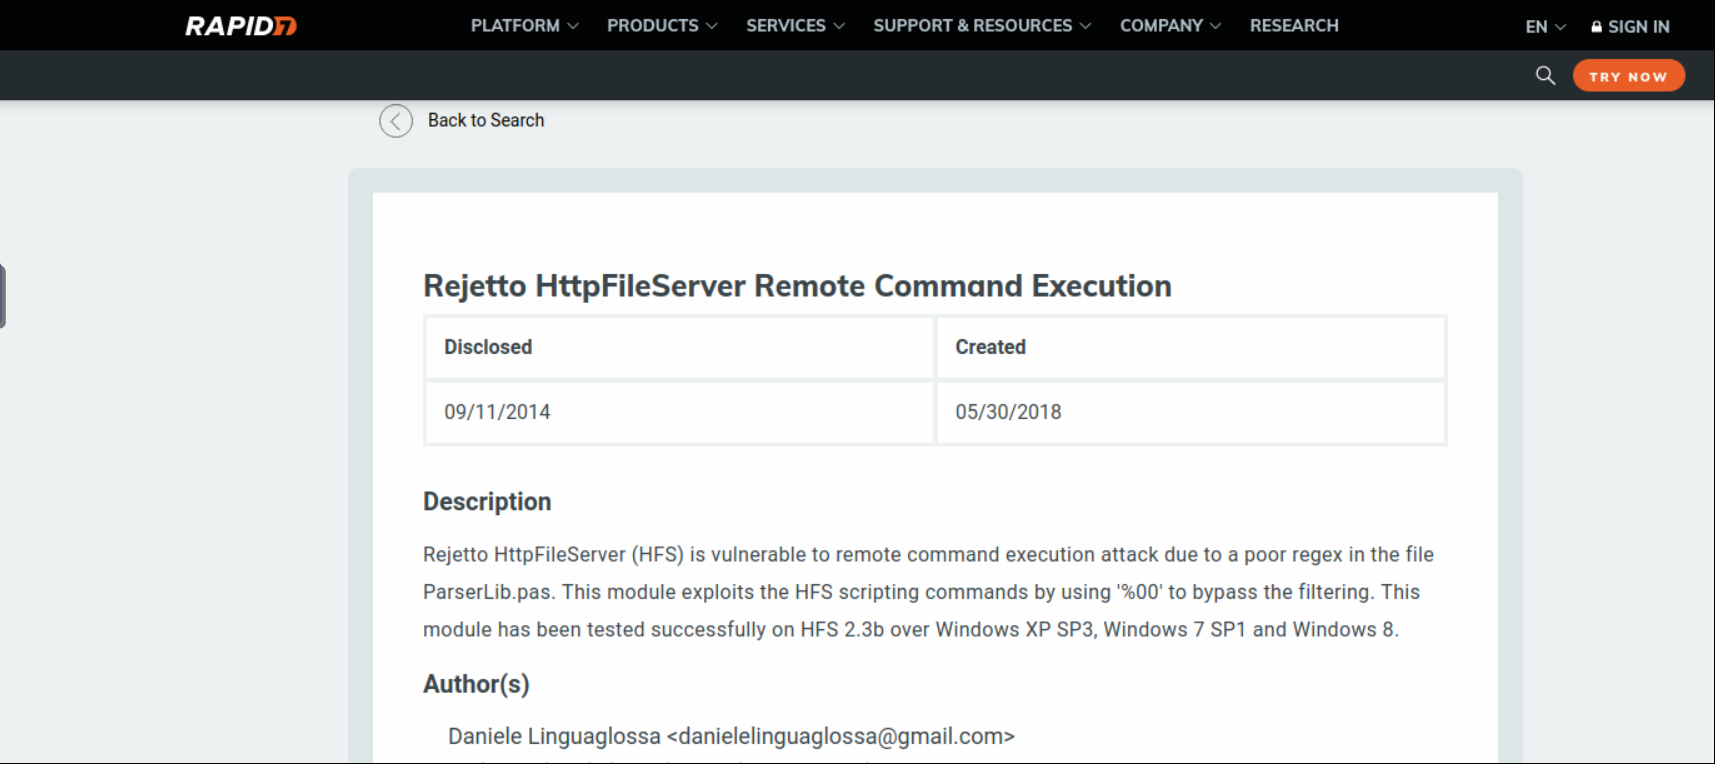
Task: Click the Author(s) heading
Action: 476,684
